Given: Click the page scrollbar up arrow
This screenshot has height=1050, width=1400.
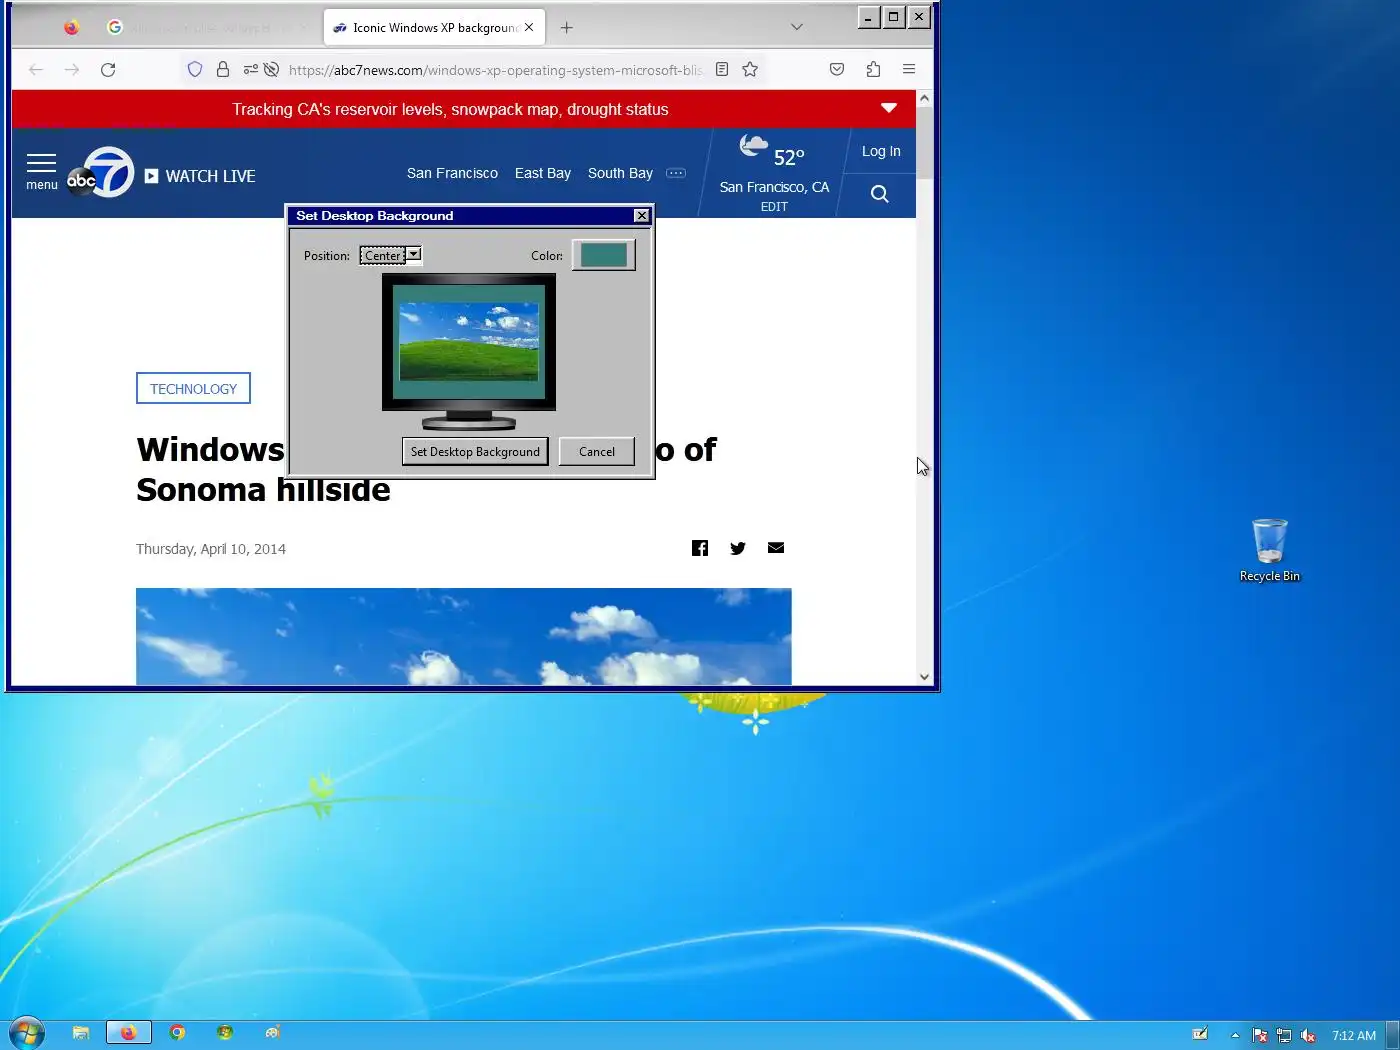Looking at the screenshot, I should [924, 98].
